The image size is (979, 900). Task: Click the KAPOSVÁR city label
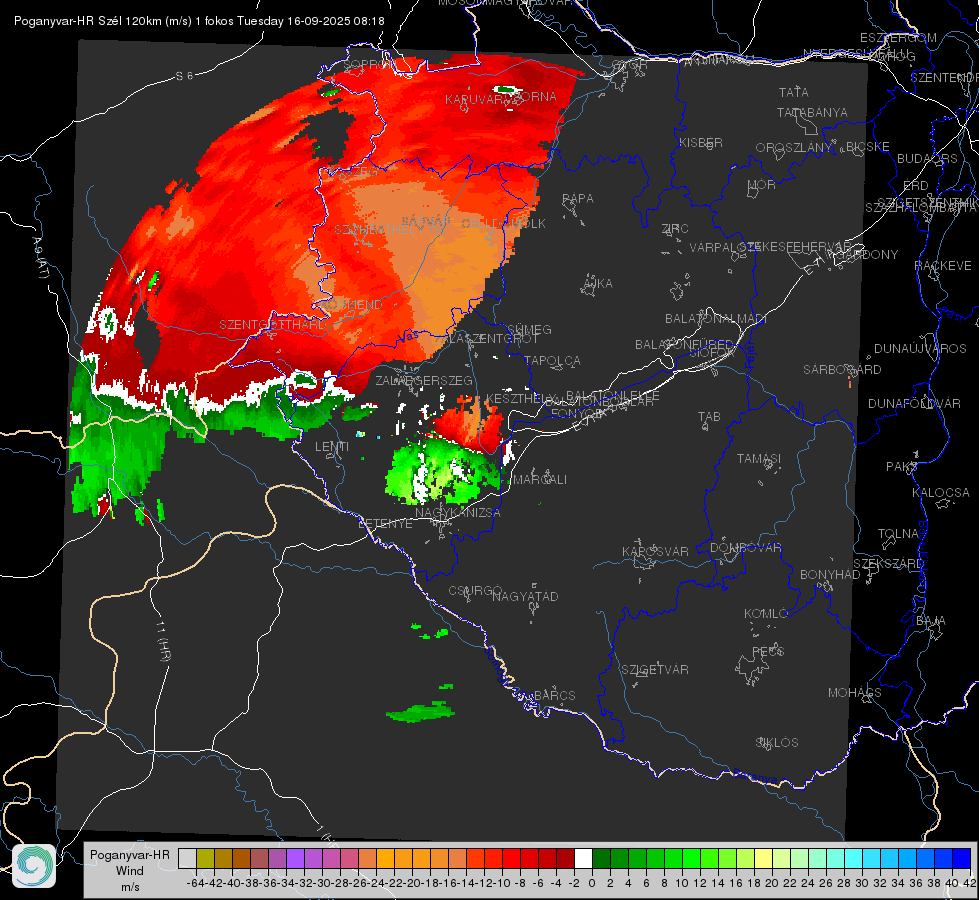tap(655, 551)
